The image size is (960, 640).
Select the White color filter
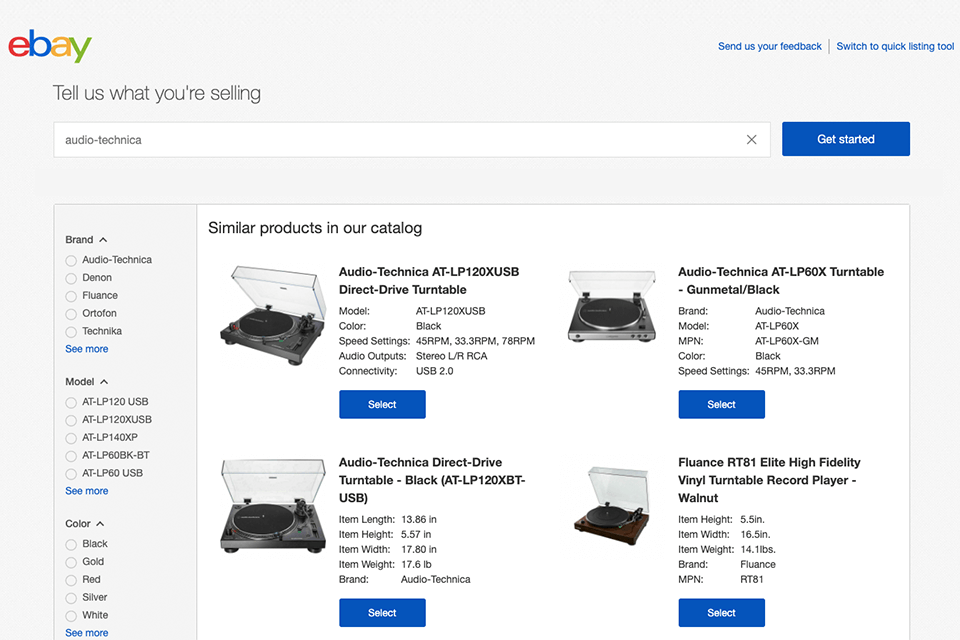pos(71,616)
